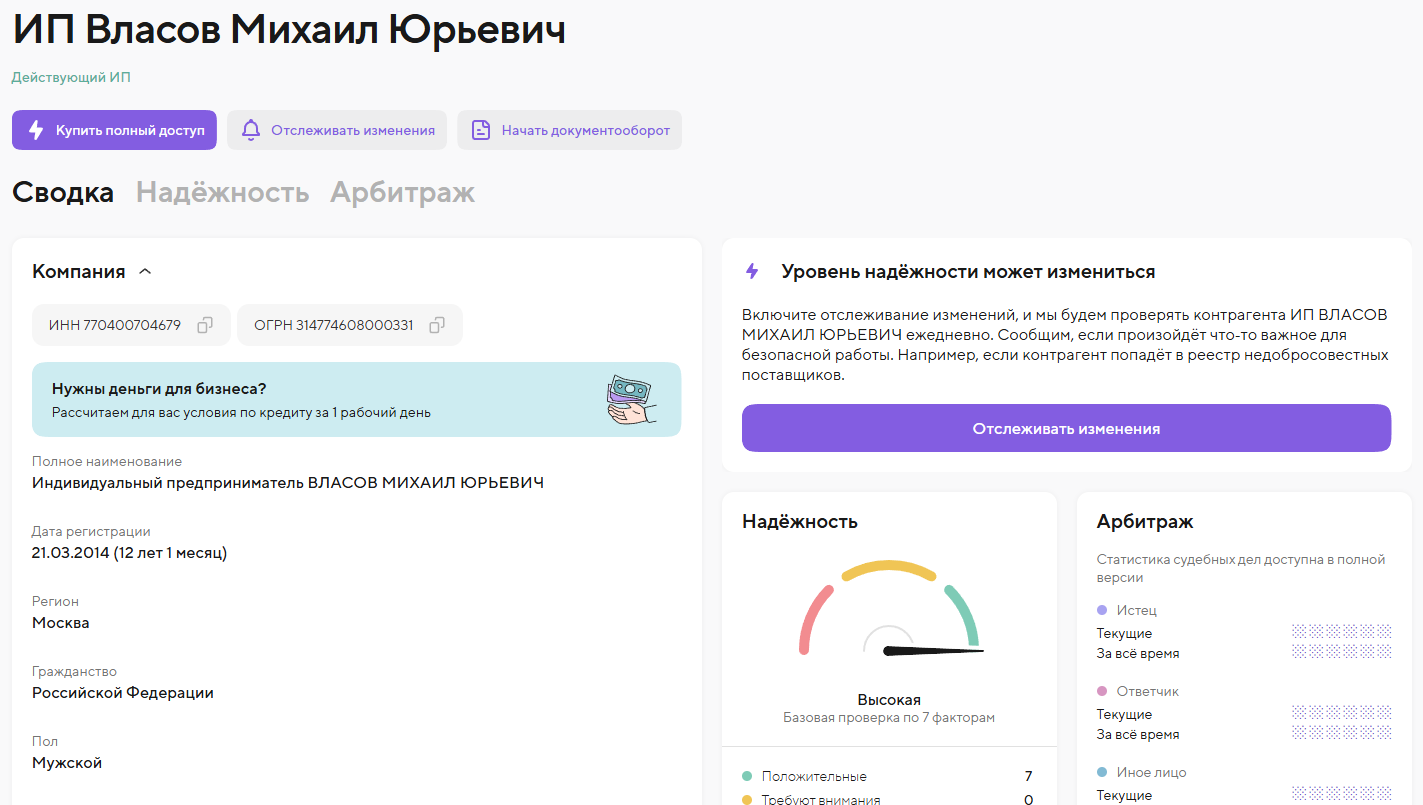Open the Арбитраж tab

tap(401, 192)
